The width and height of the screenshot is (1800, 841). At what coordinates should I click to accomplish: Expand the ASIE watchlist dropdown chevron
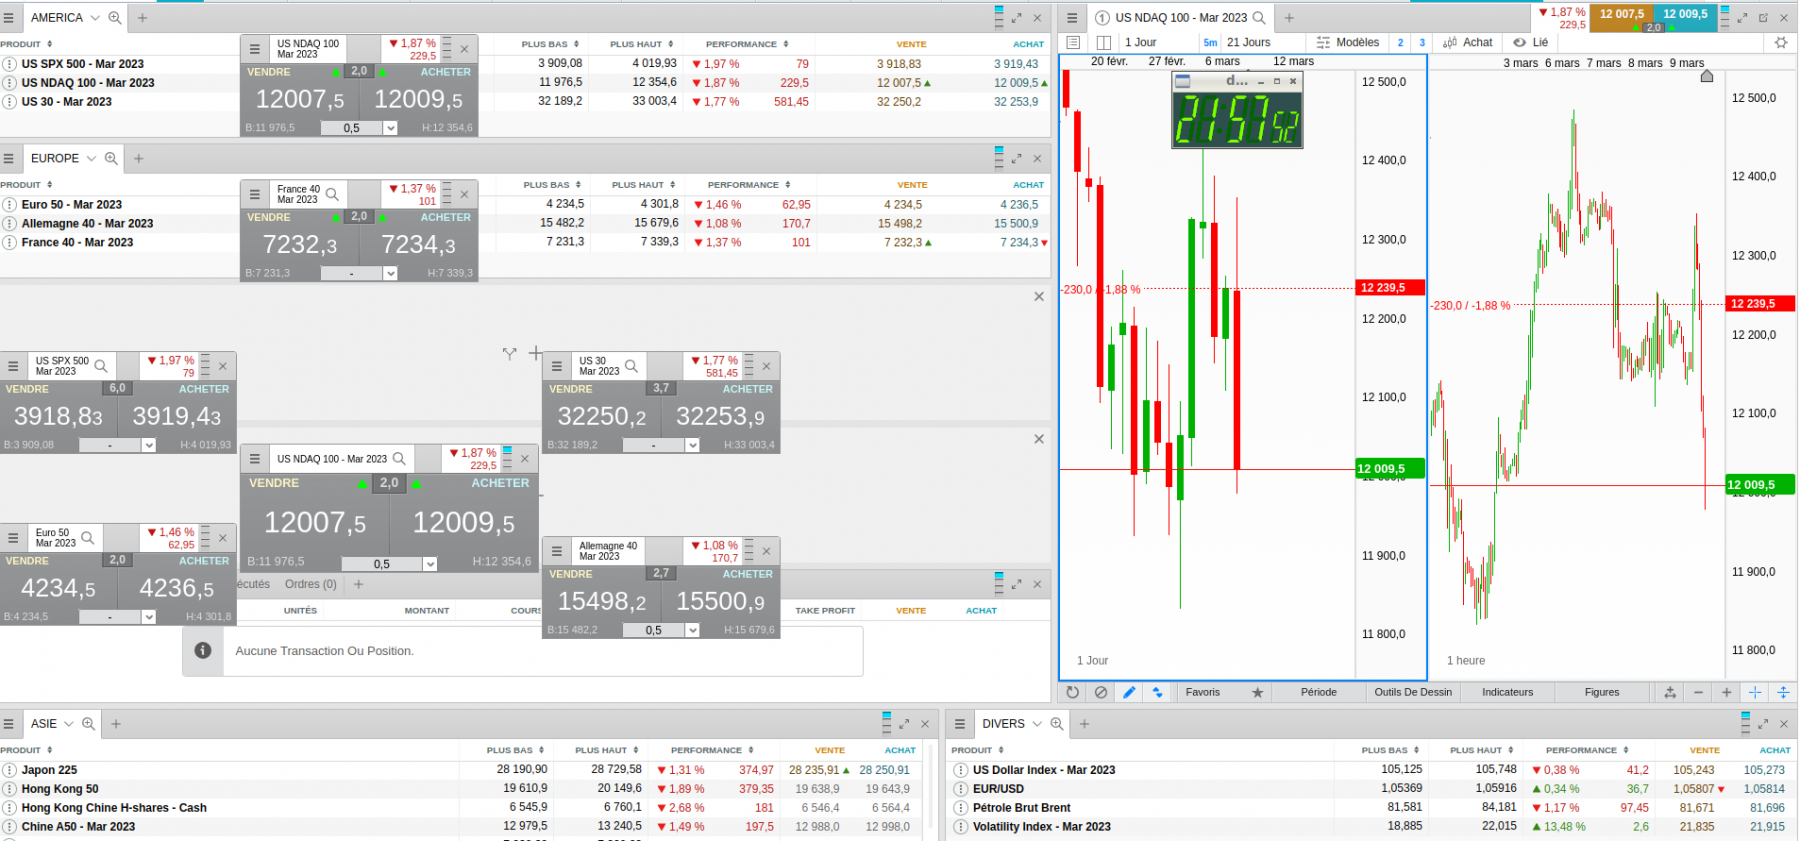click(69, 724)
